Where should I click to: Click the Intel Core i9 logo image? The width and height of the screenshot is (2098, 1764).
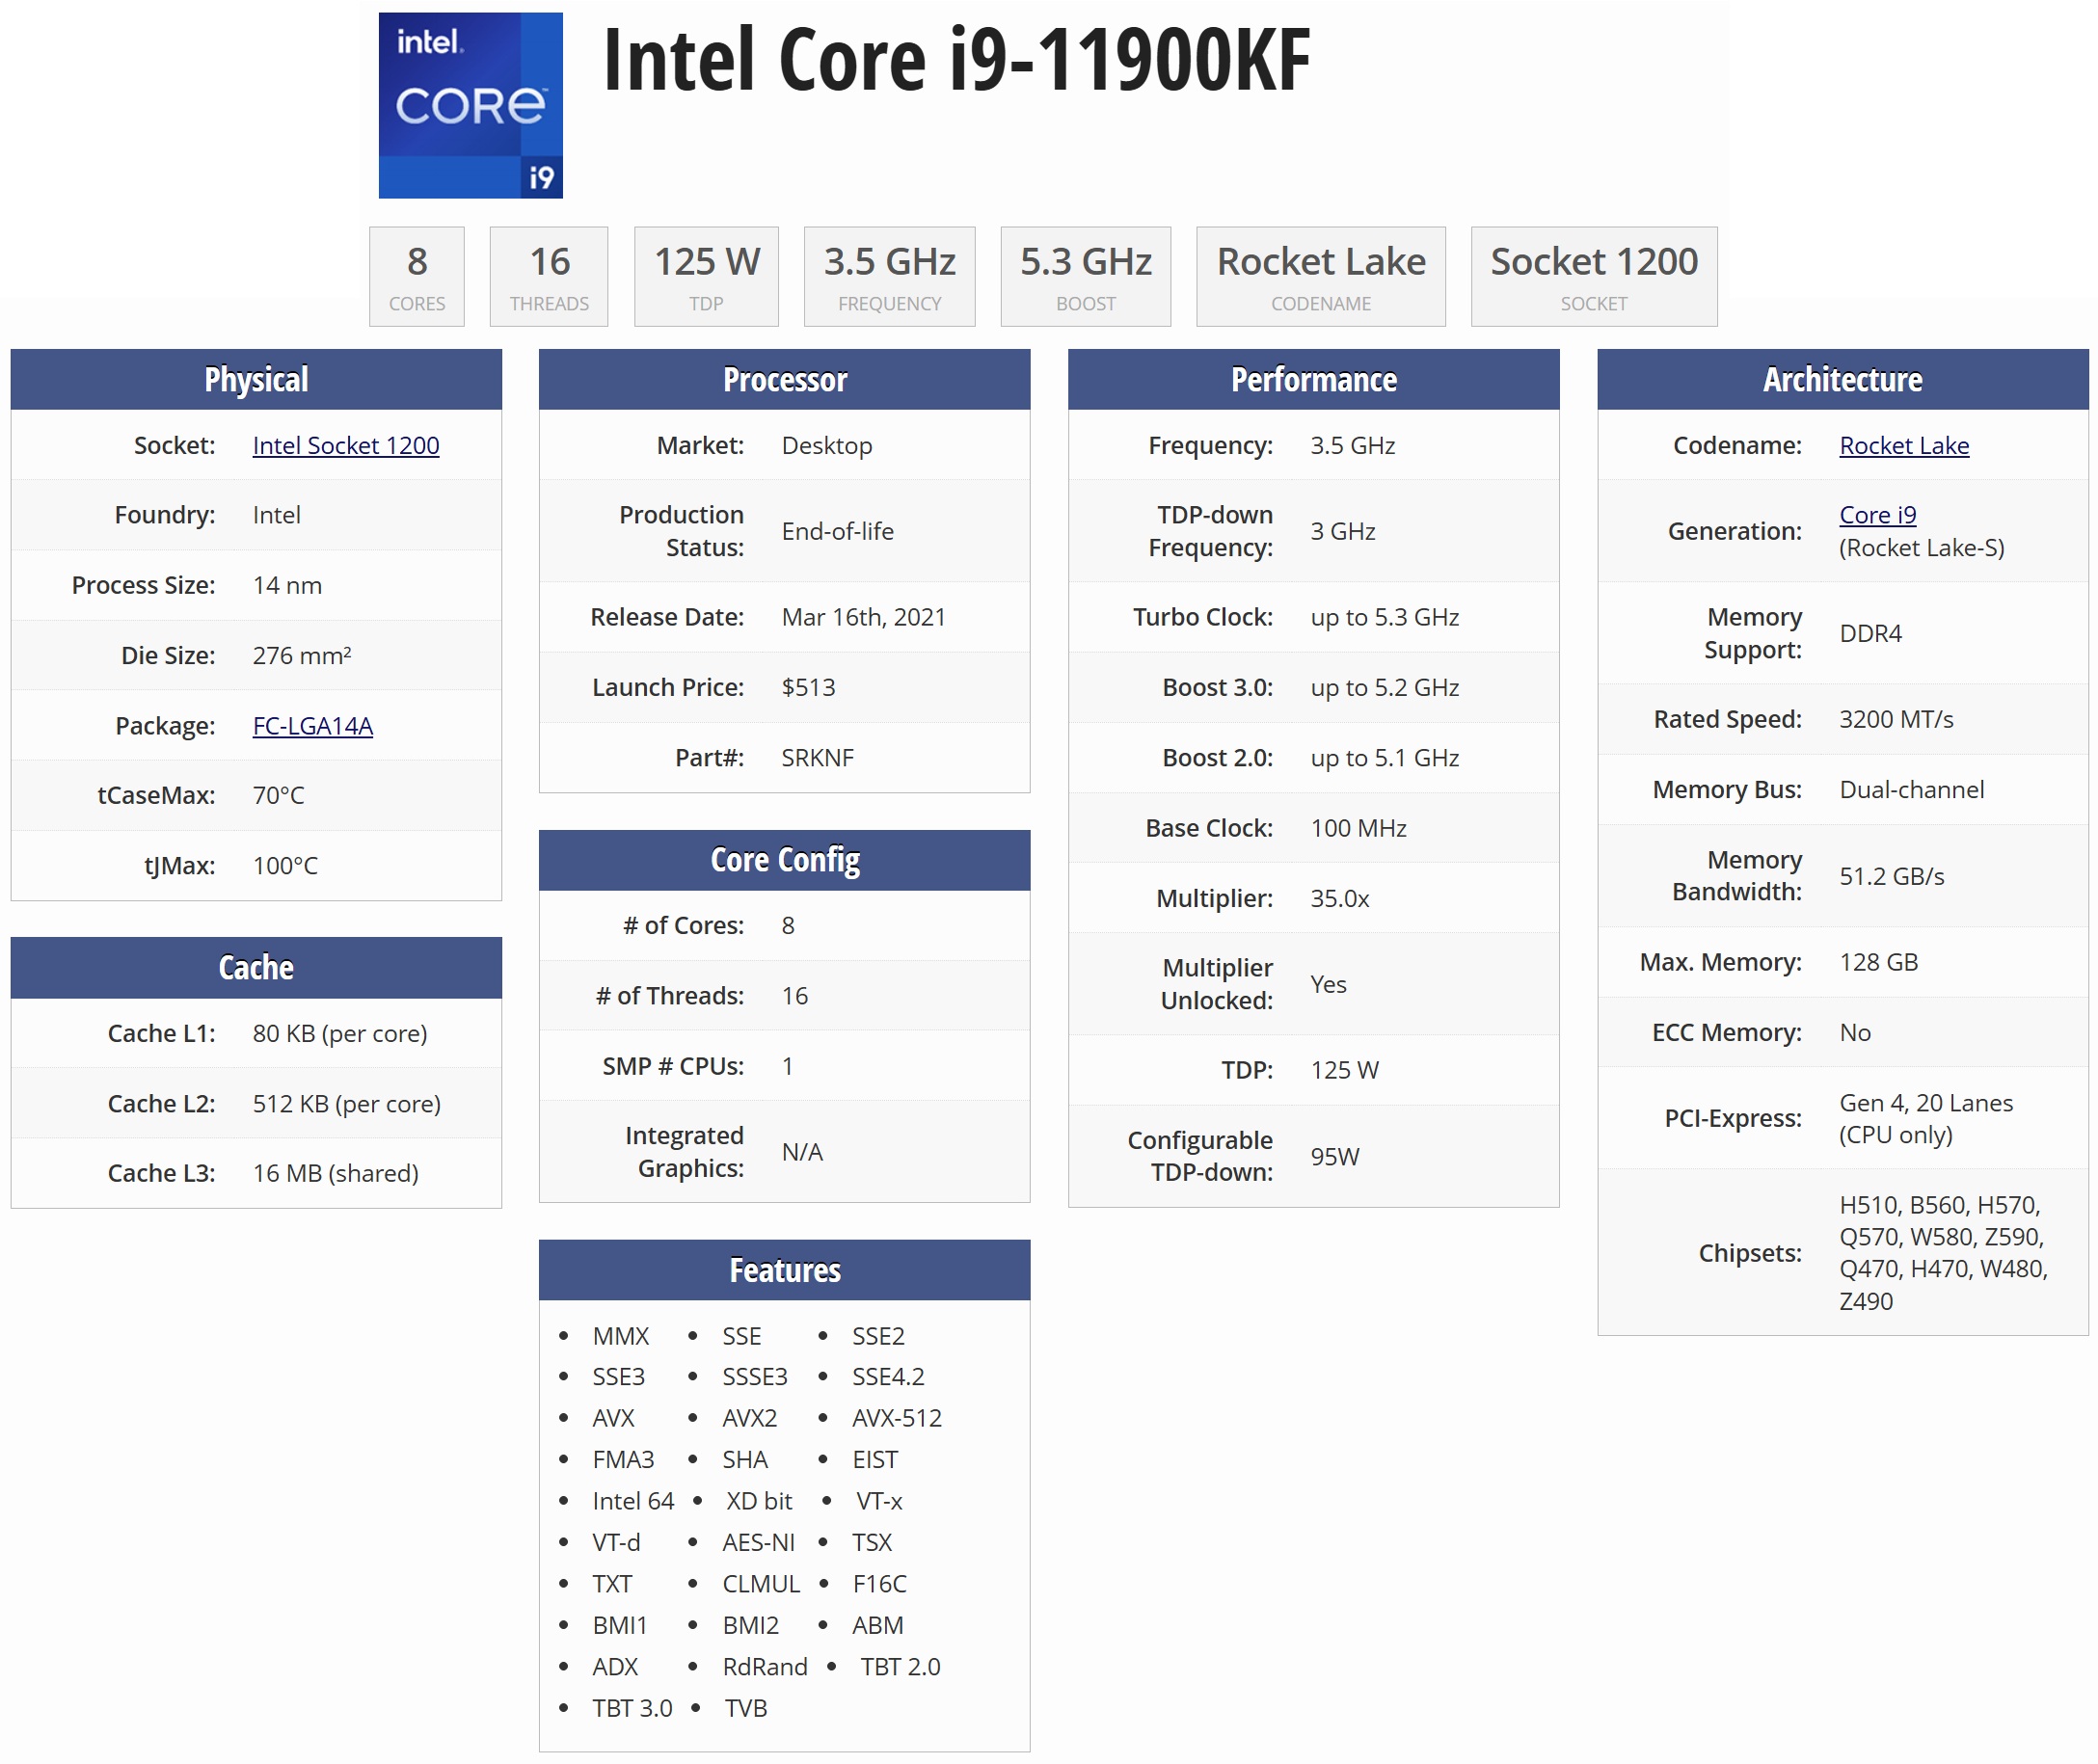[x=470, y=105]
